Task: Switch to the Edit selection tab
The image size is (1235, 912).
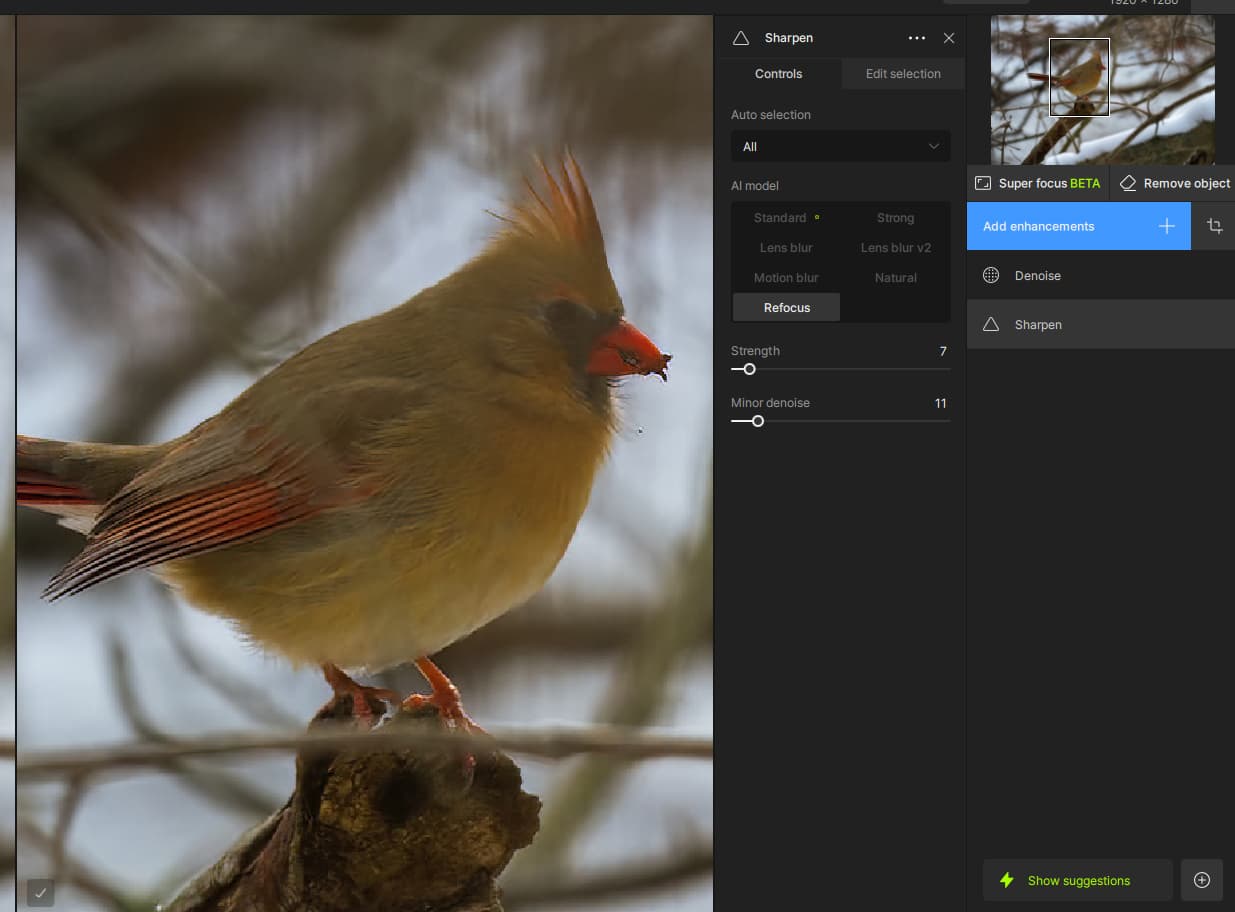Action: pyautogui.click(x=902, y=74)
